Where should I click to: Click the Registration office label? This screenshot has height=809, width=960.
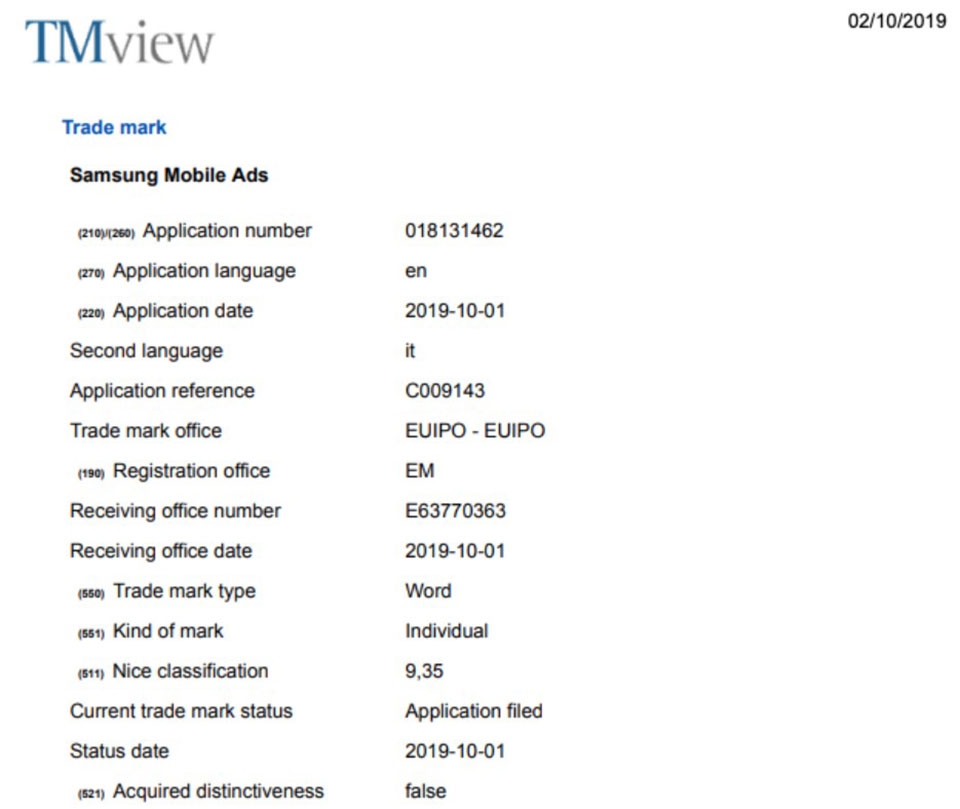tap(192, 471)
